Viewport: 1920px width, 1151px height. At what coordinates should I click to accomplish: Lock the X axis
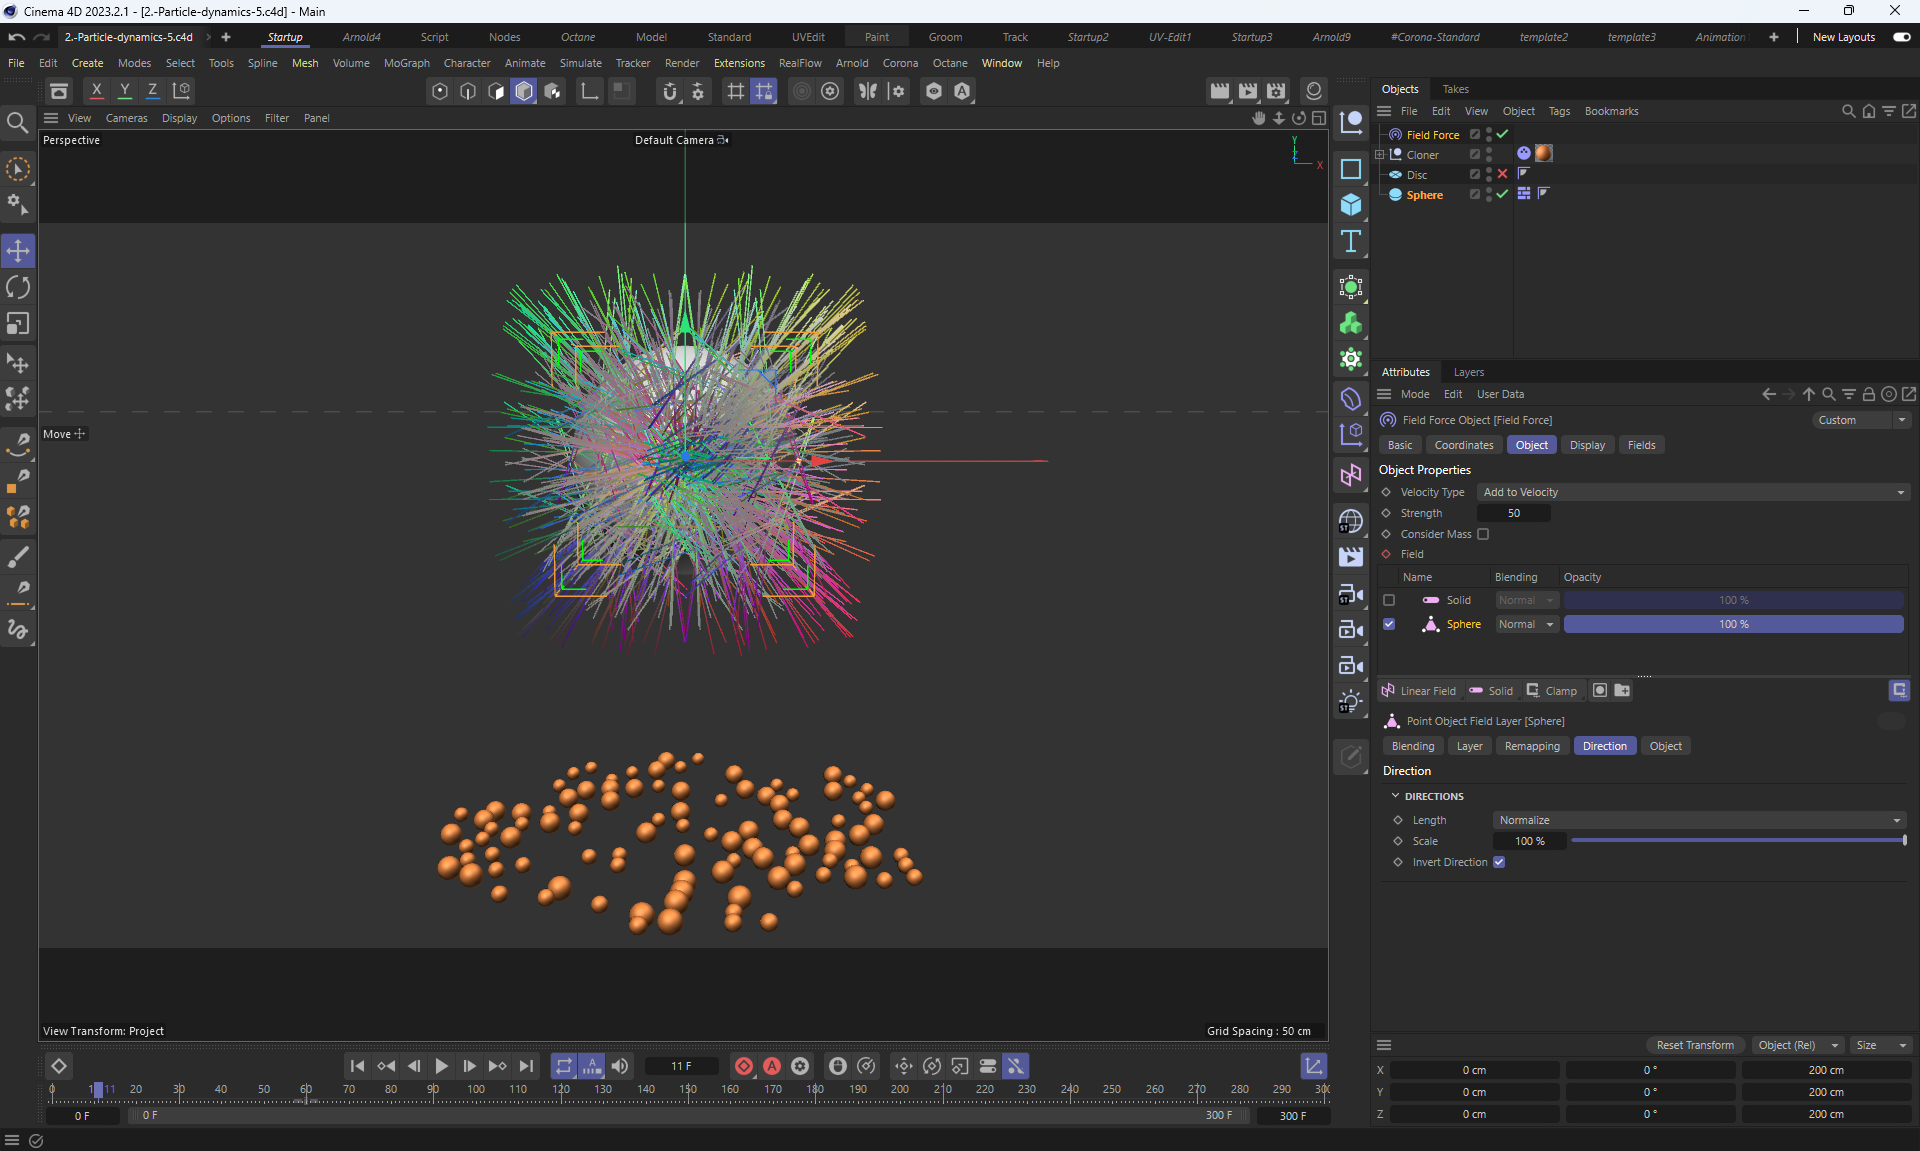96,90
